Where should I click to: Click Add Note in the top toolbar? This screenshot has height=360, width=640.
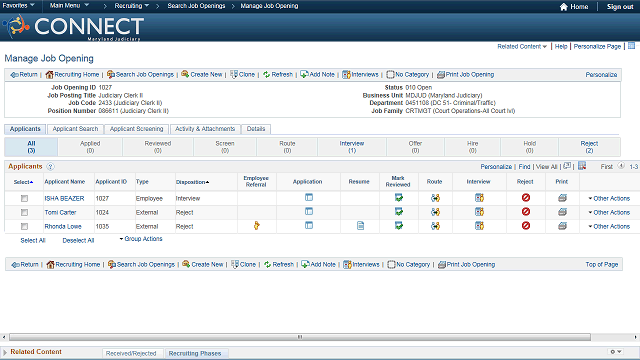pyautogui.click(x=318, y=75)
